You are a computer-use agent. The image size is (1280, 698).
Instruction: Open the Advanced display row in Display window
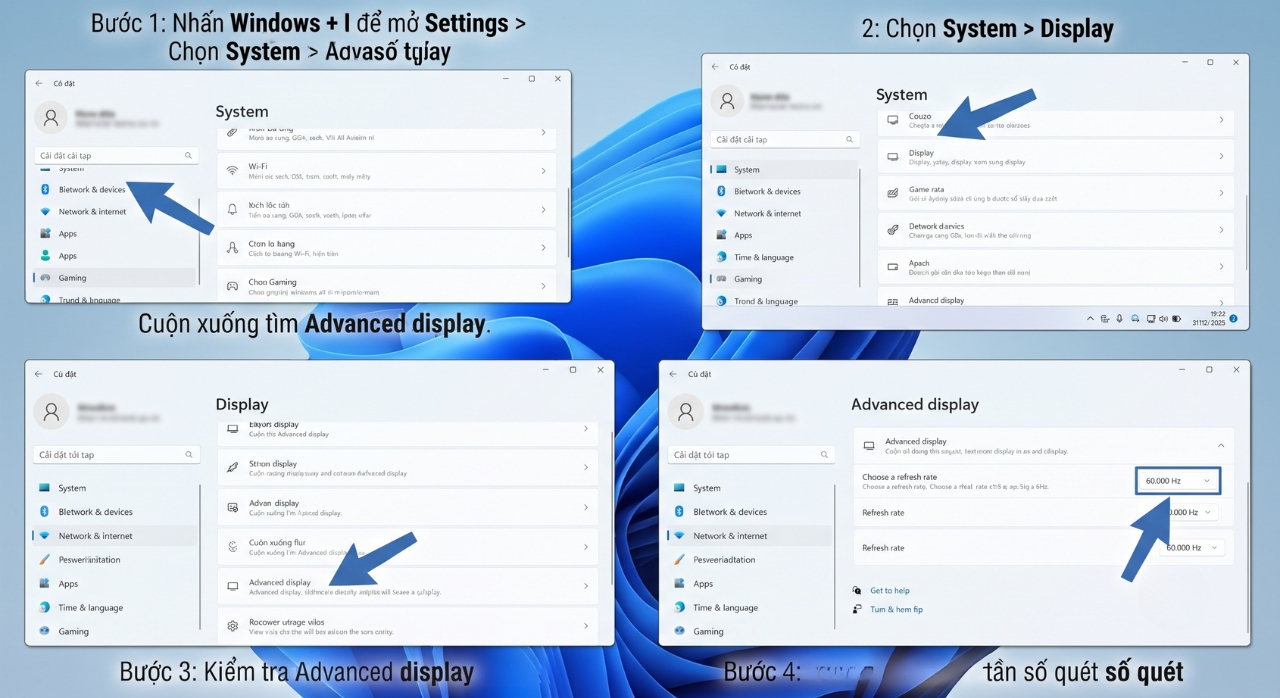407,587
